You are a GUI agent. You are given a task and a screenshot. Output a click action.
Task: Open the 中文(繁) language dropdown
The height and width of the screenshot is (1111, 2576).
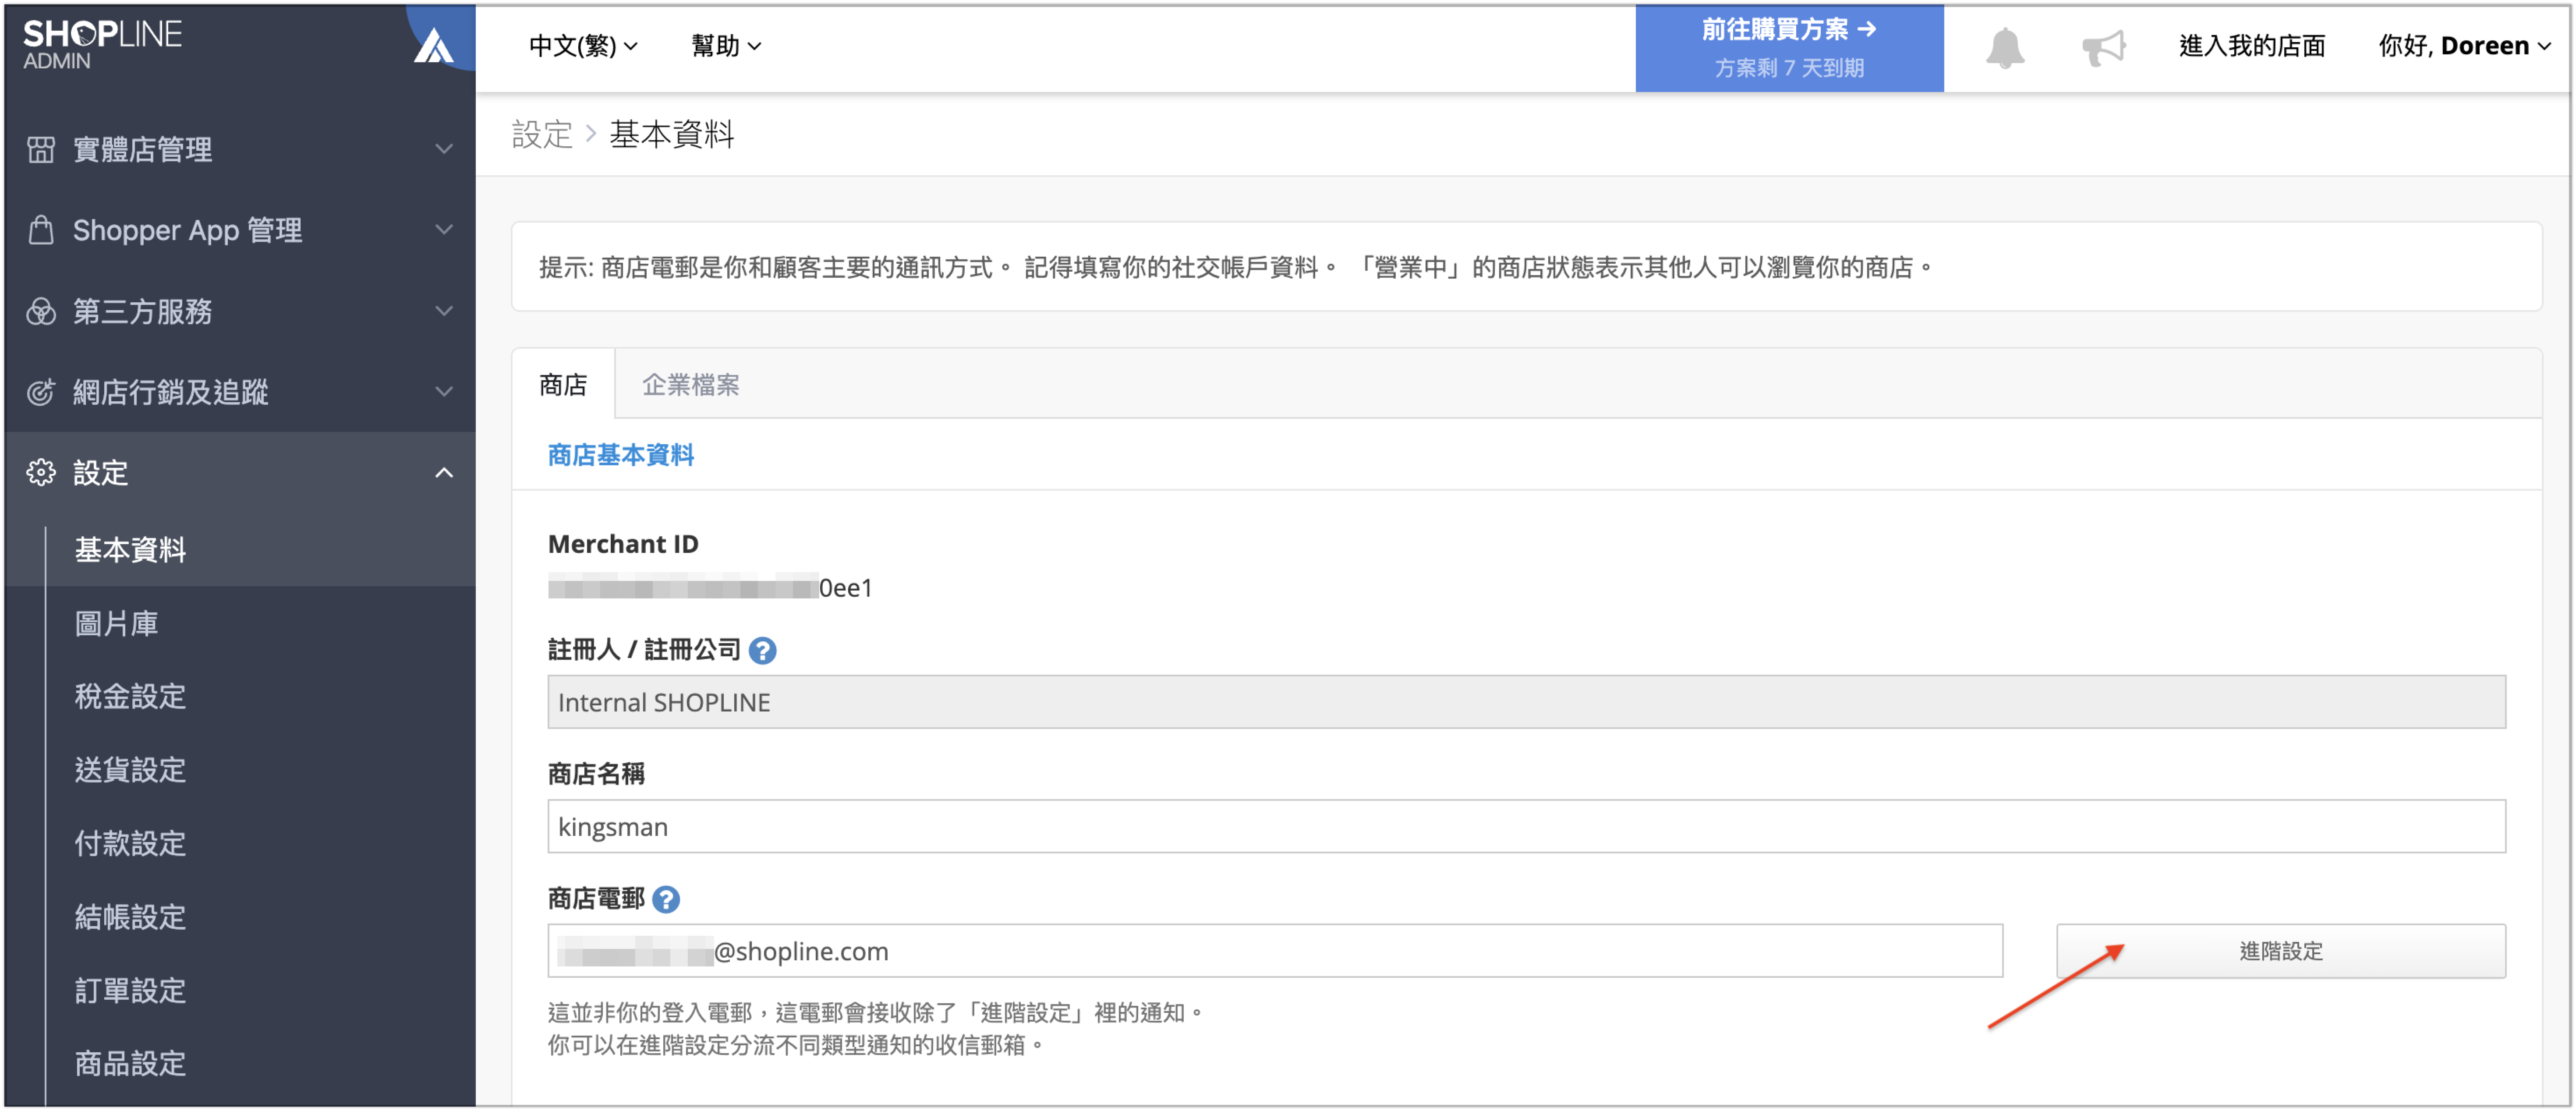pos(583,46)
